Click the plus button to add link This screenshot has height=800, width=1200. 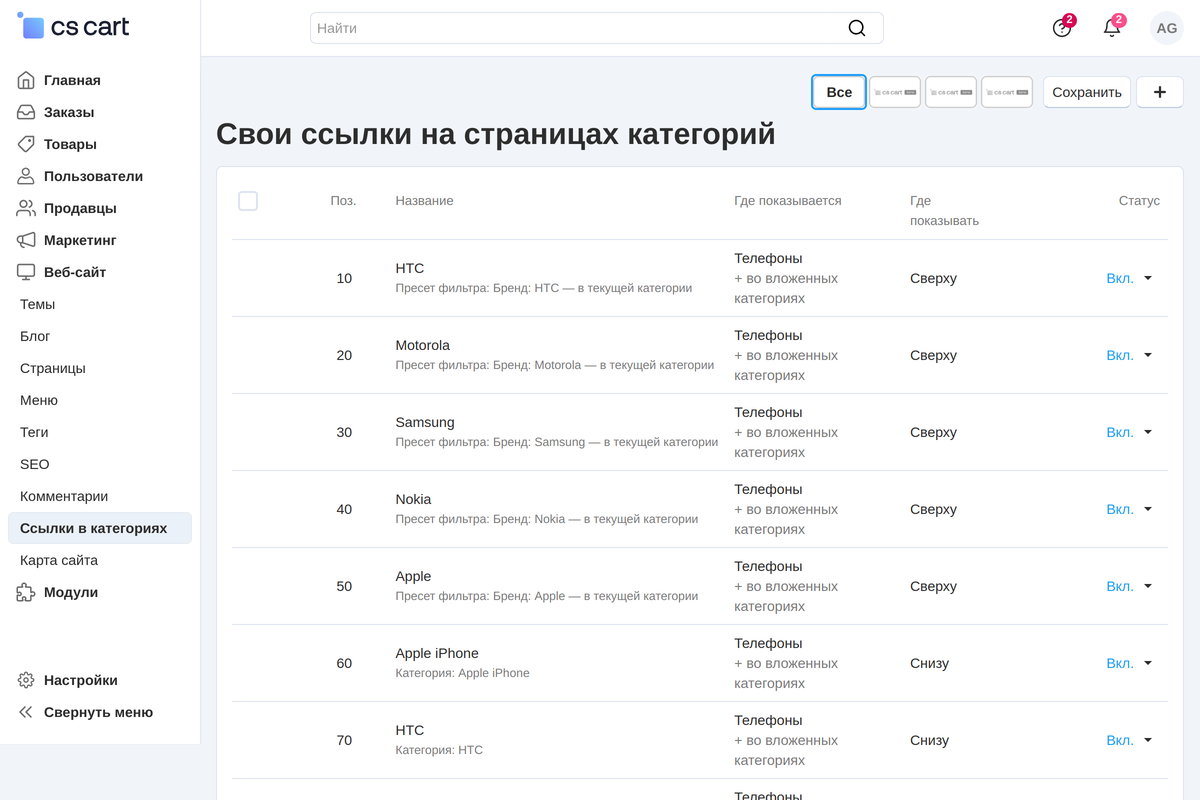click(1160, 92)
